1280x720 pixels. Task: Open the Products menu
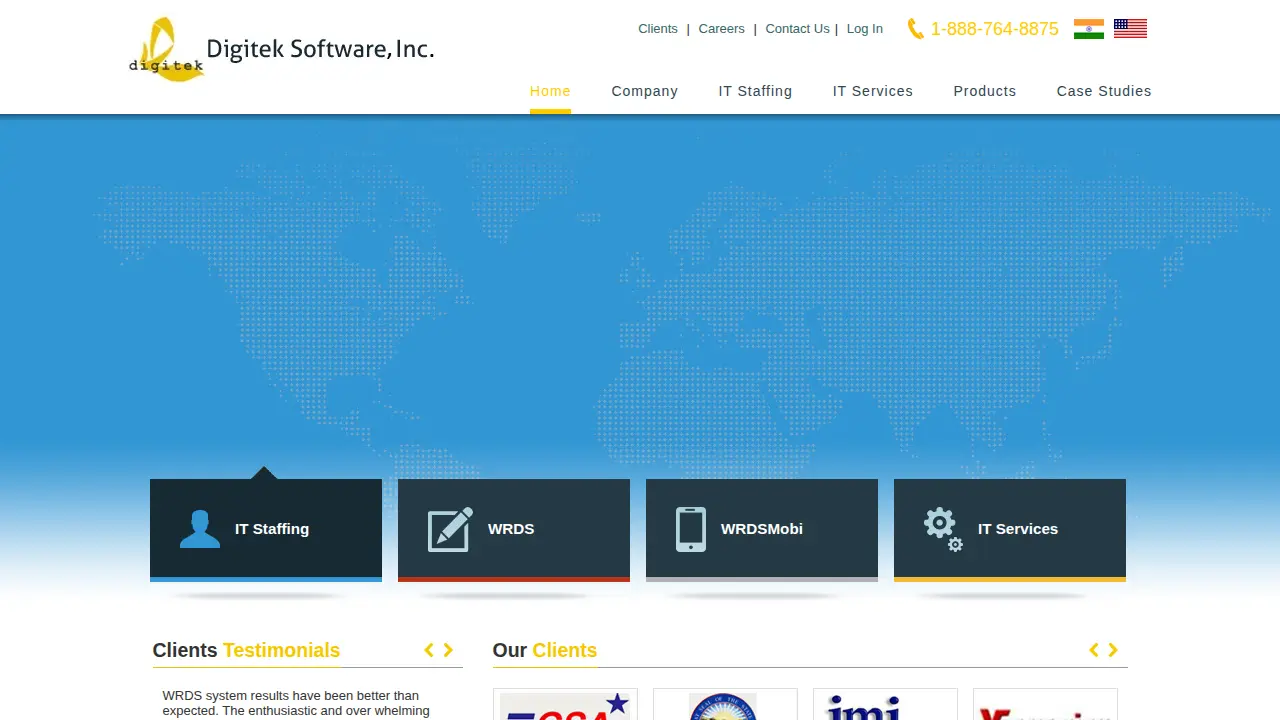(985, 91)
